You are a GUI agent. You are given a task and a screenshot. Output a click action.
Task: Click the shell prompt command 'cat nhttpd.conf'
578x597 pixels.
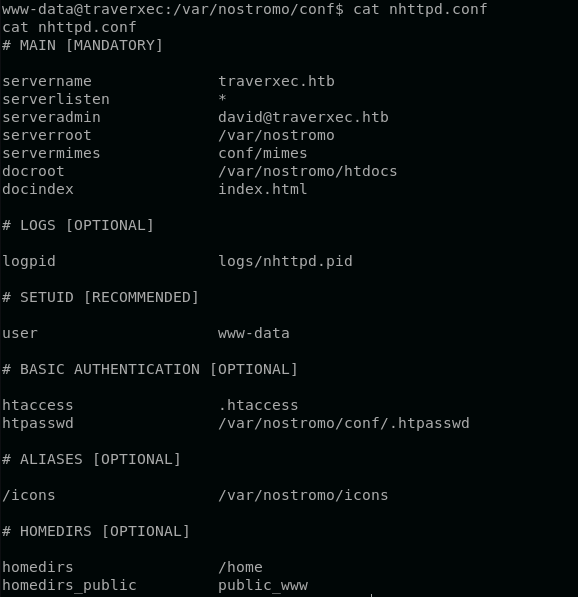click(x=420, y=9)
